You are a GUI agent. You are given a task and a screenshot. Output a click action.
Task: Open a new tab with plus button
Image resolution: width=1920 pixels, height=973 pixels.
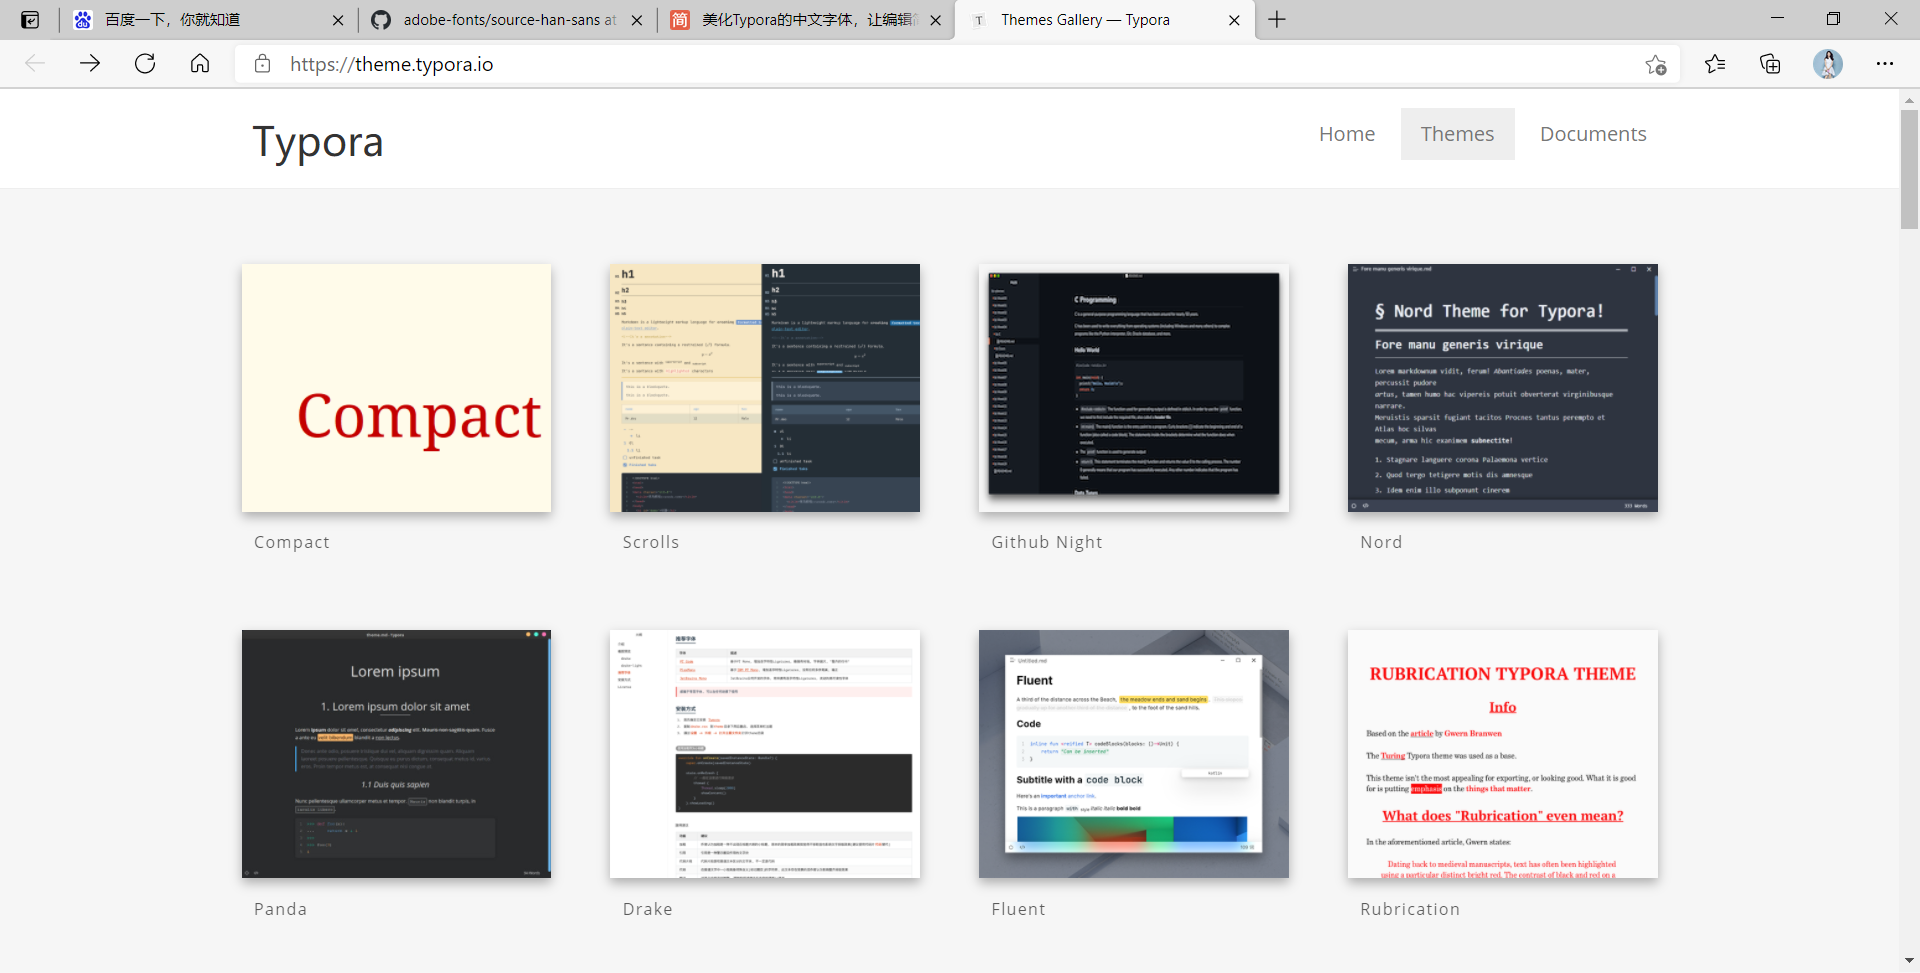pyautogui.click(x=1277, y=20)
